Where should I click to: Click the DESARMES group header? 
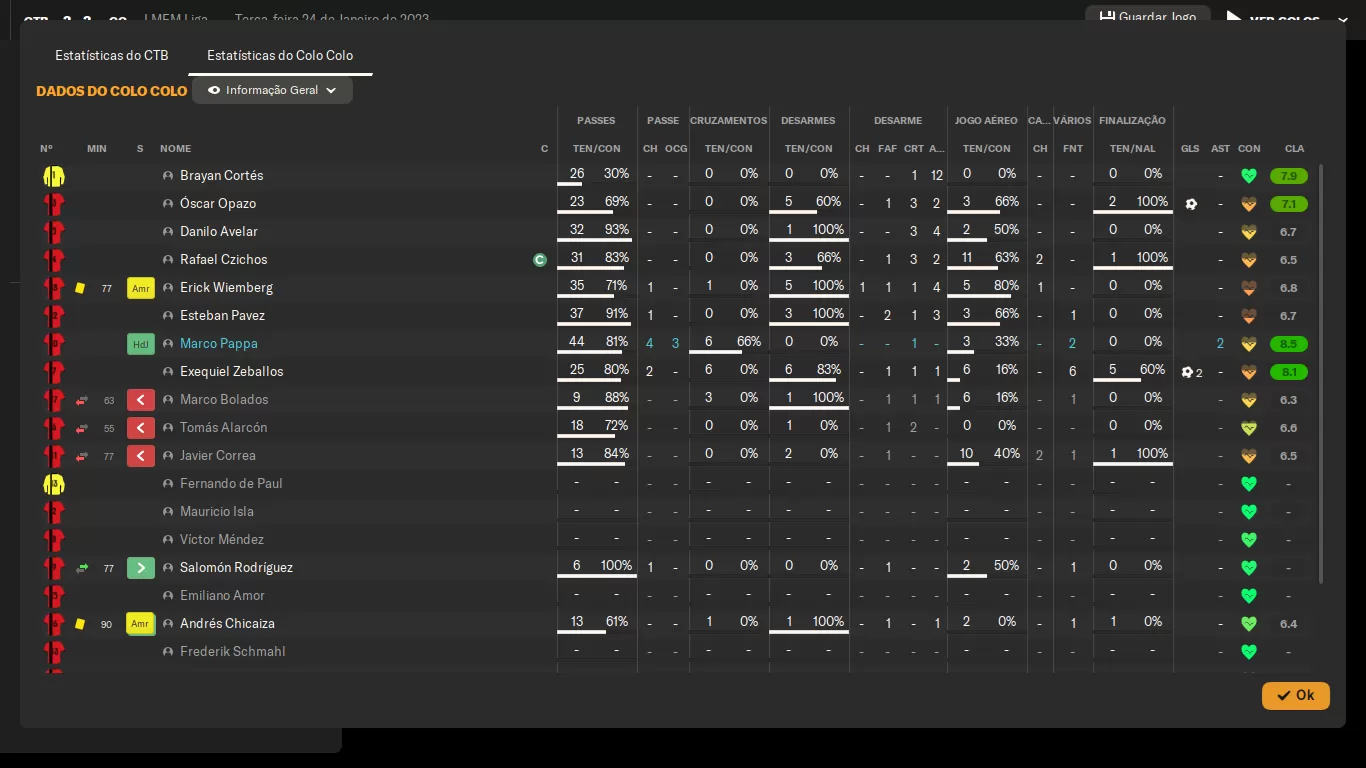click(808, 121)
